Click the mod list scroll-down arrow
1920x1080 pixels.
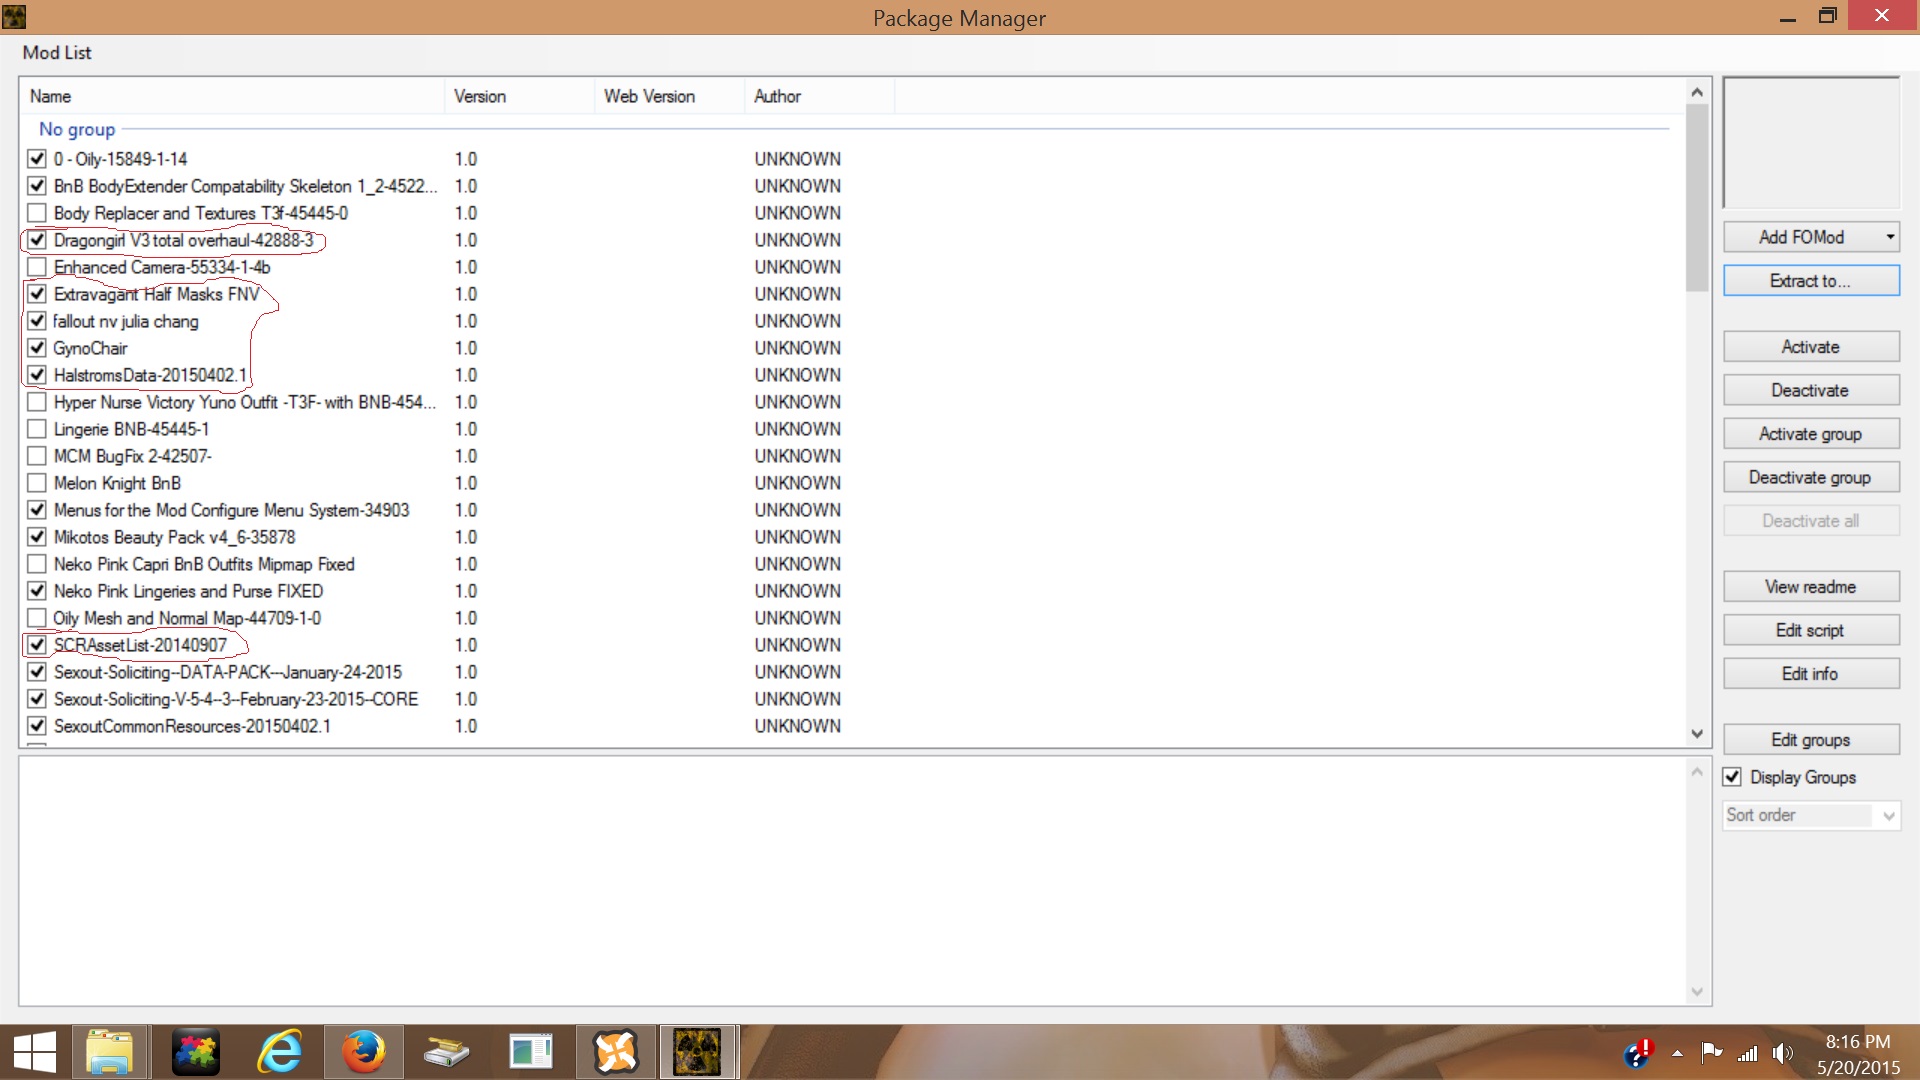click(1697, 734)
